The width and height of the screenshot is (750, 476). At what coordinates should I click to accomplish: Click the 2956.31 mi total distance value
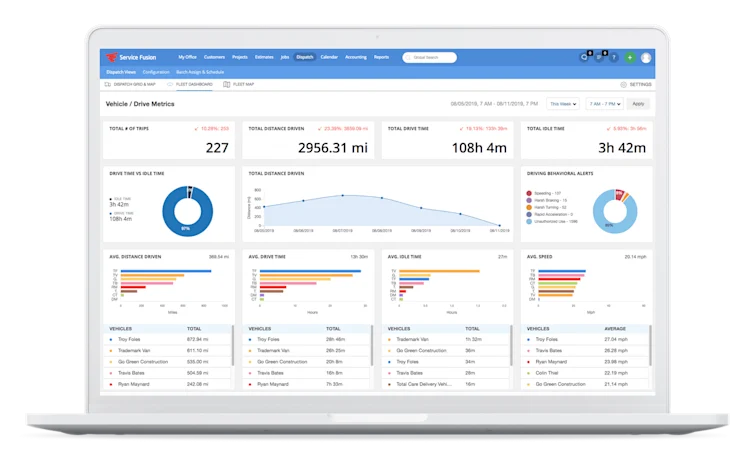pos(333,148)
